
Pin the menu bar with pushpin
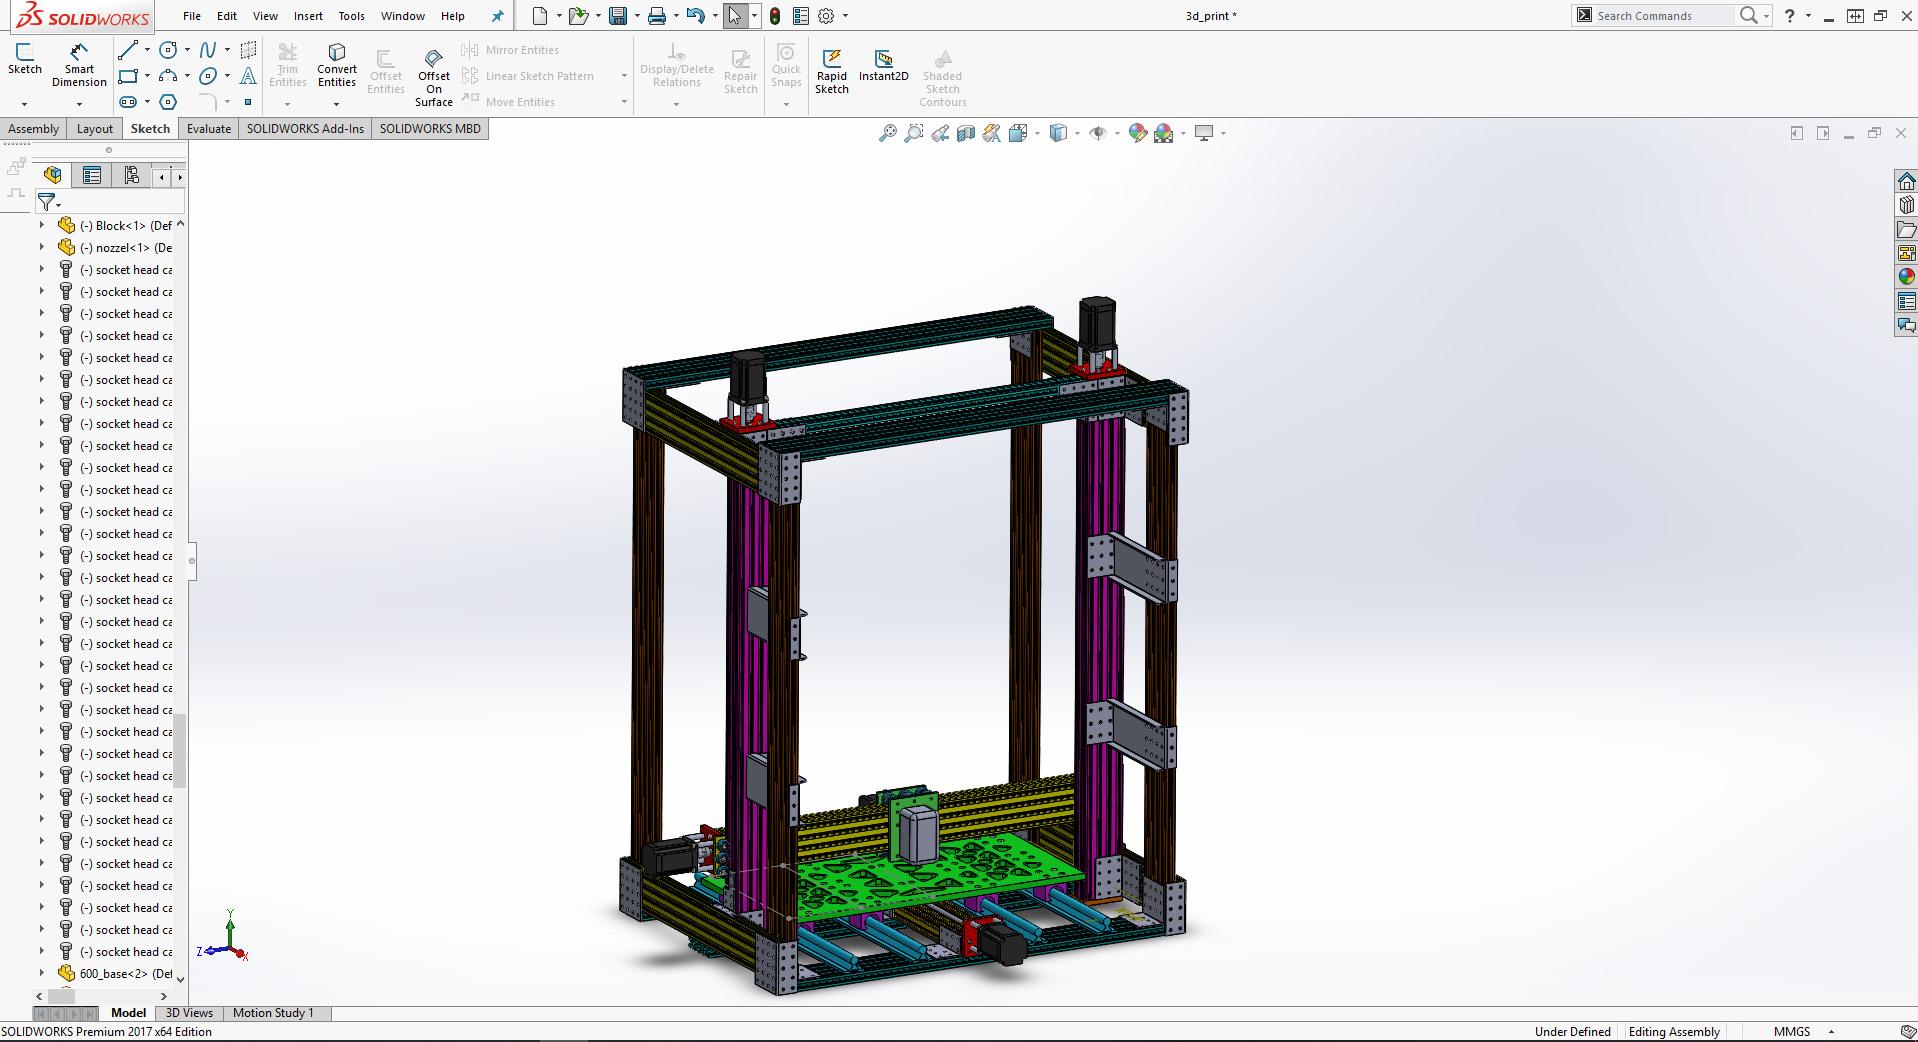coord(497,16)
